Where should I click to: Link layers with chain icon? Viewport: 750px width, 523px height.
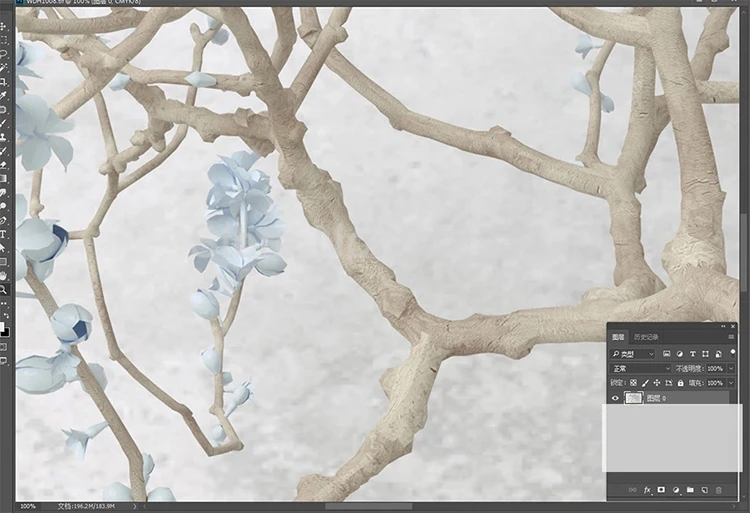633,490
